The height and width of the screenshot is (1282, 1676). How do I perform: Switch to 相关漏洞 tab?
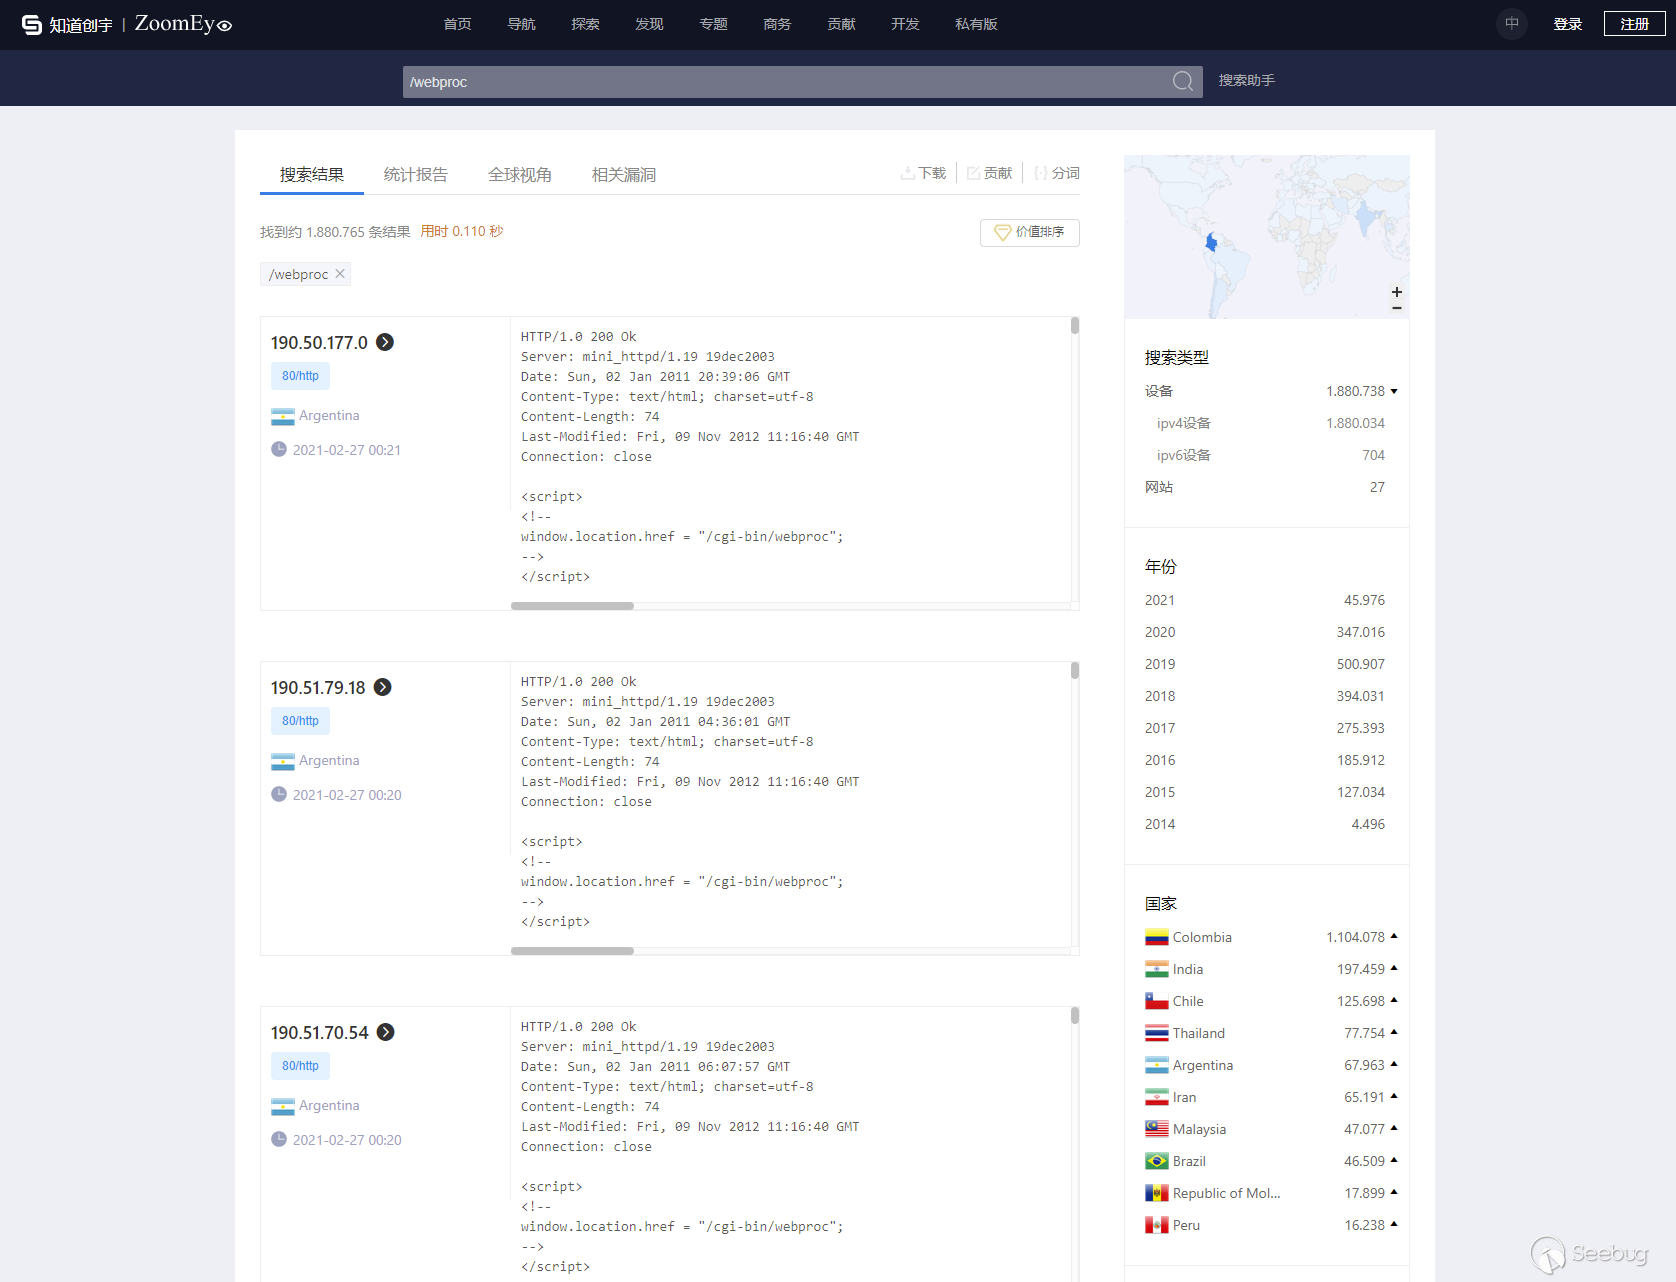pos(624,175)
